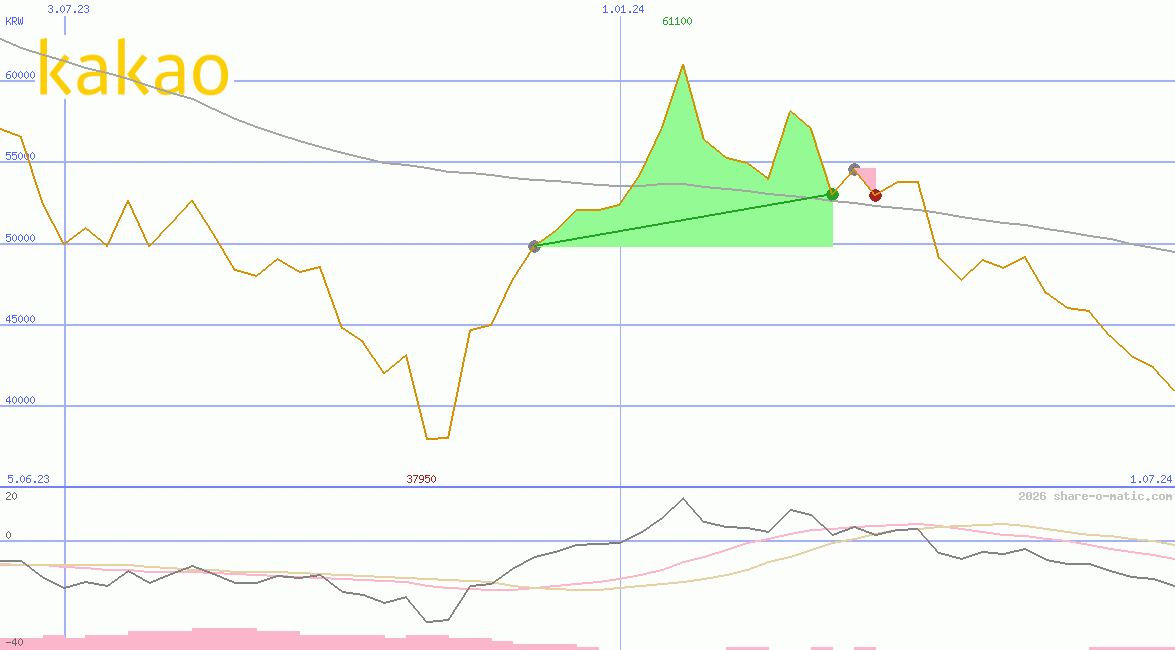Click the 3.07.23 date label
This screenshot has height=650, width=1175.
point(68,9)
